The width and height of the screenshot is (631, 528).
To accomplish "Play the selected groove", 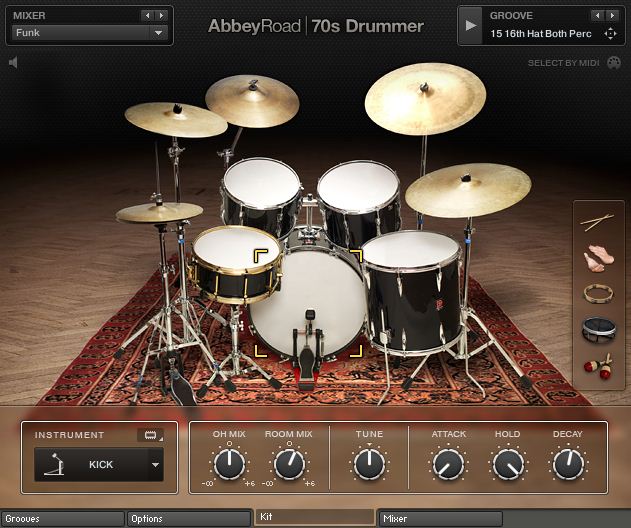I will [470, 26].
